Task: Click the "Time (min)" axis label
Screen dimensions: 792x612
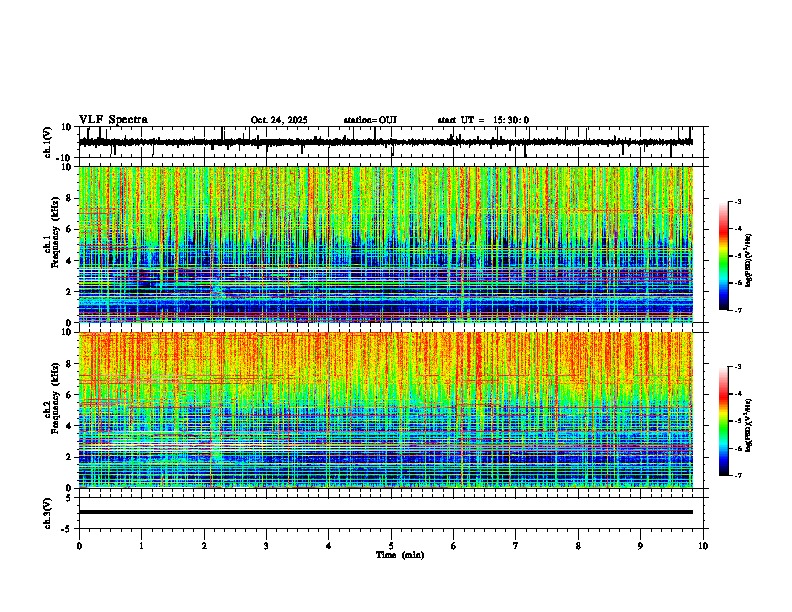Action: click(400, 555)
